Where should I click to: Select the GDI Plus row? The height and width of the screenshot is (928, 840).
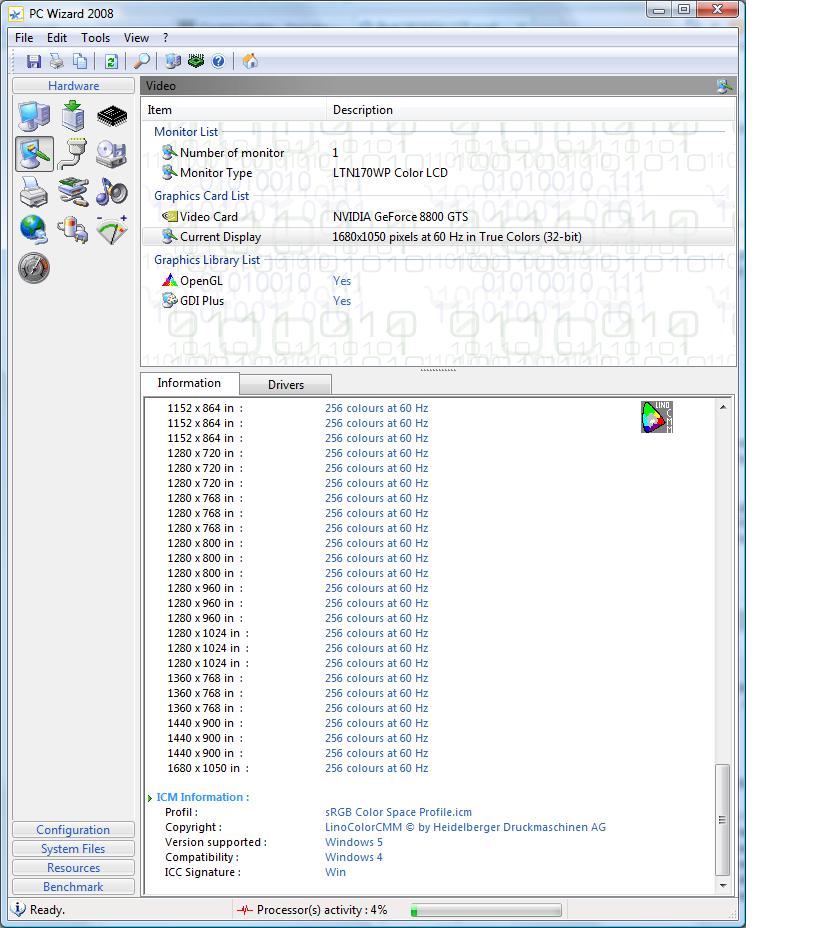click(x=438, y=301)
